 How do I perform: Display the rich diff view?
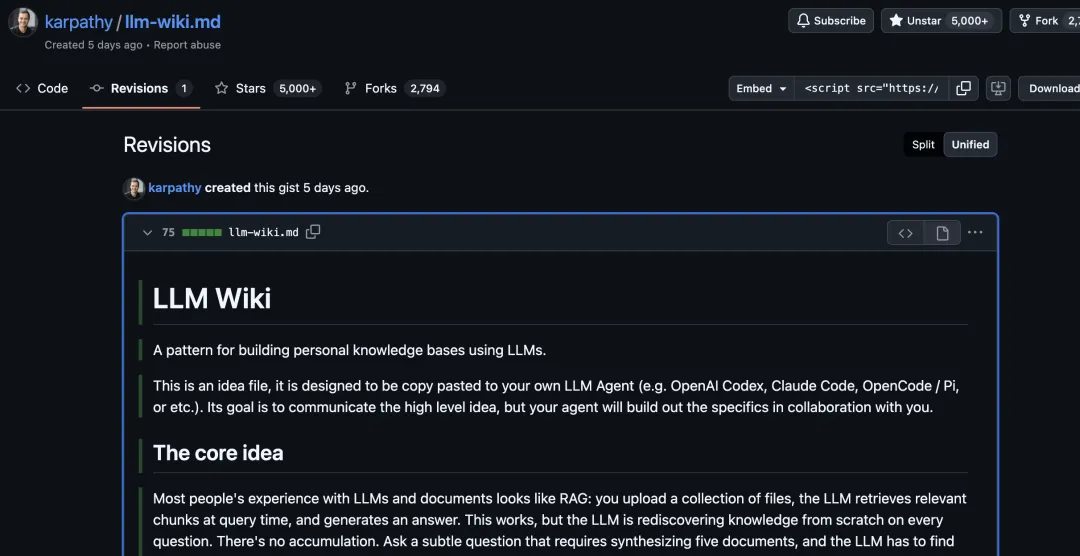click(942, 233)
